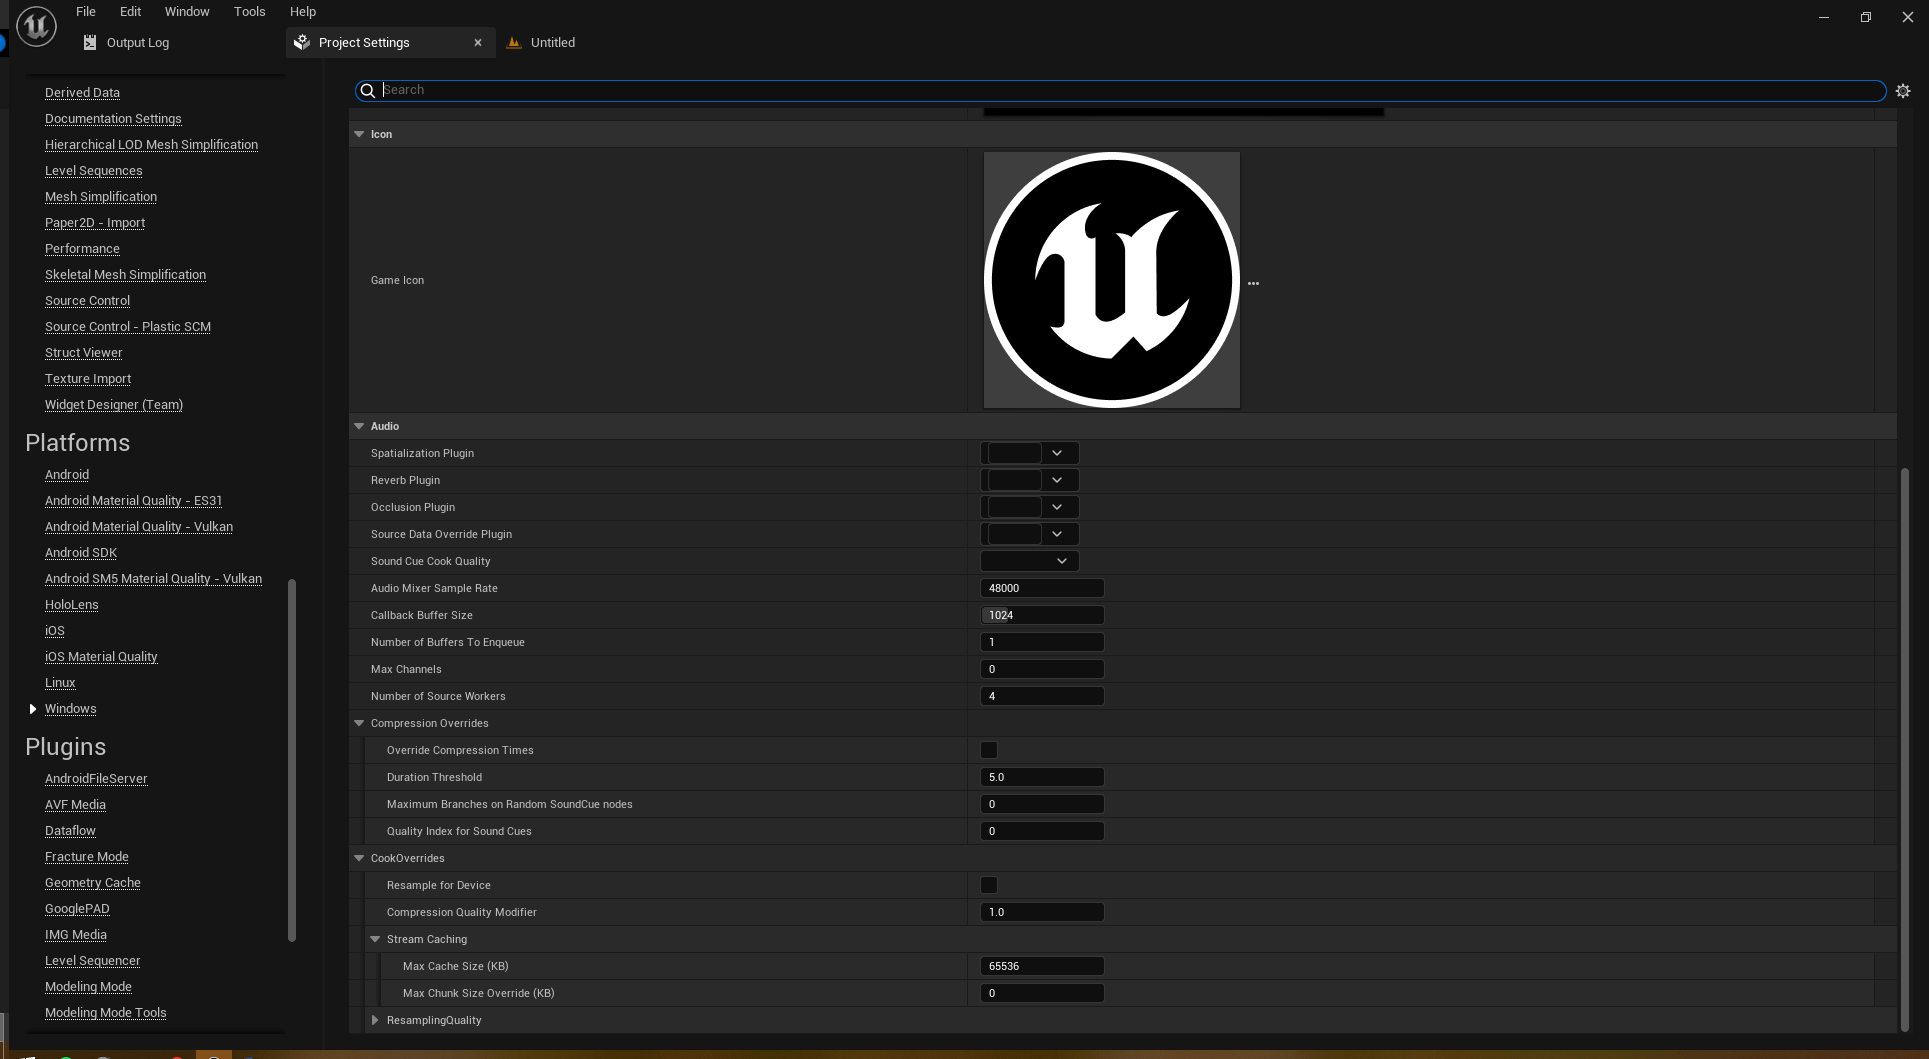The image size is (1929, 1059).
Task: Close the Project Settings tab
Action: pos(478,42)
